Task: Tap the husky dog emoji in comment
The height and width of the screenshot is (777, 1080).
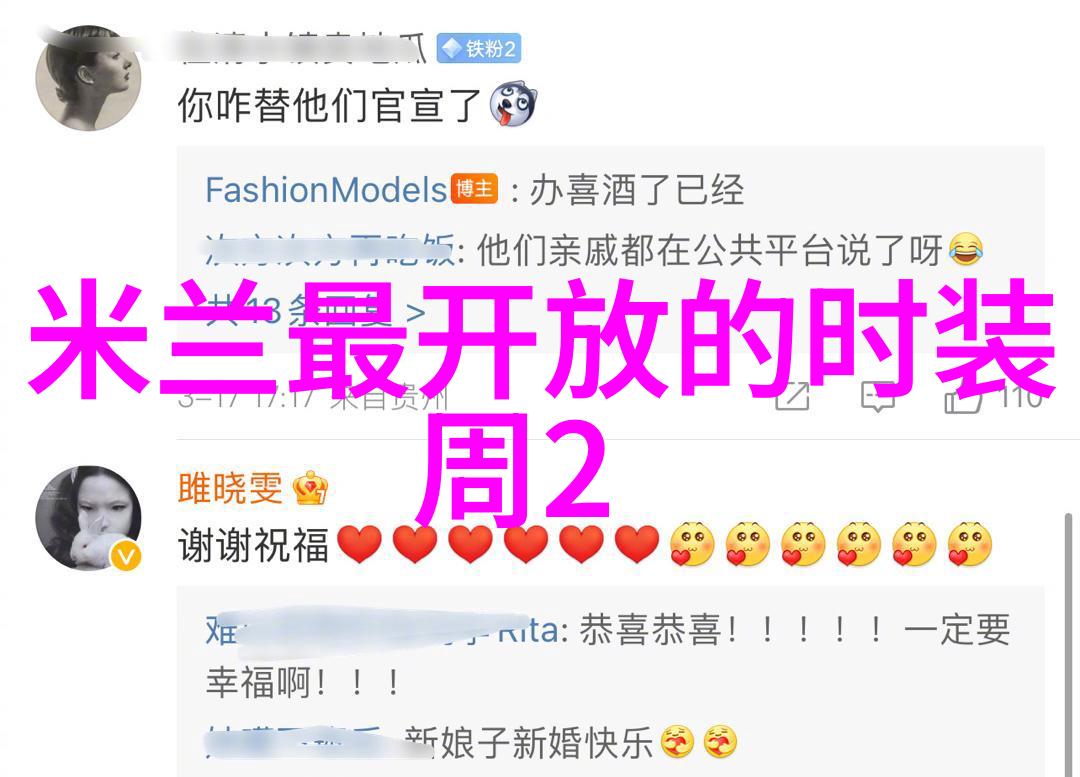Action: click(x=513, y=105)
